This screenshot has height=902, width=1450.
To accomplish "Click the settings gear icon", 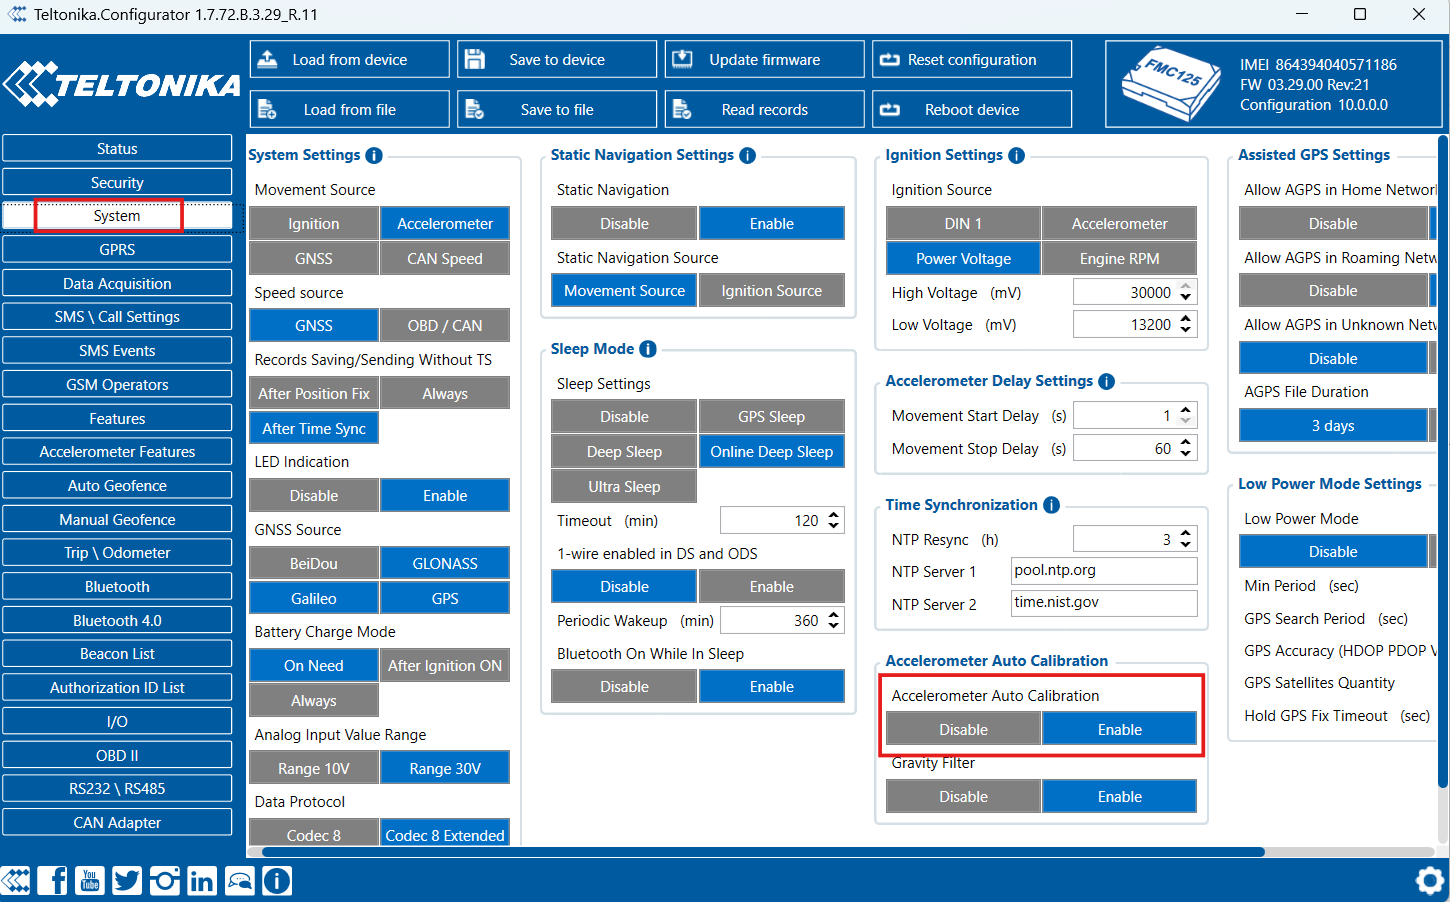I will click(1430, 880).
